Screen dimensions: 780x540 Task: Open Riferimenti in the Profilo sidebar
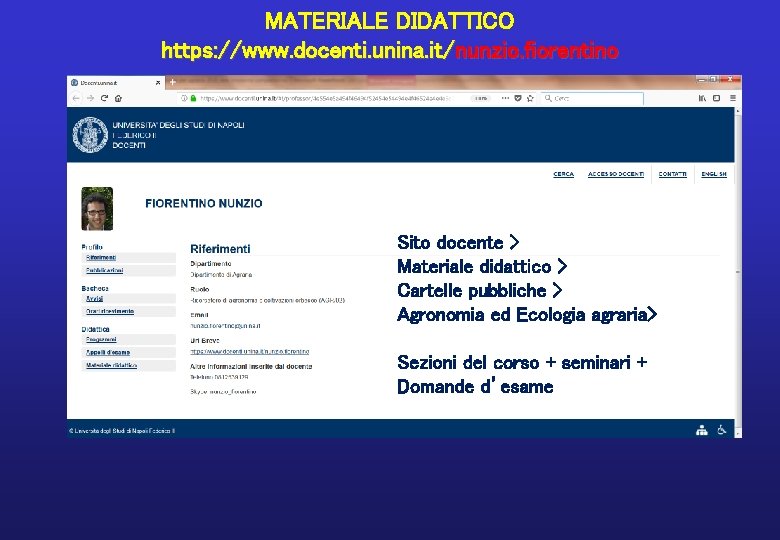click(101, 258)
